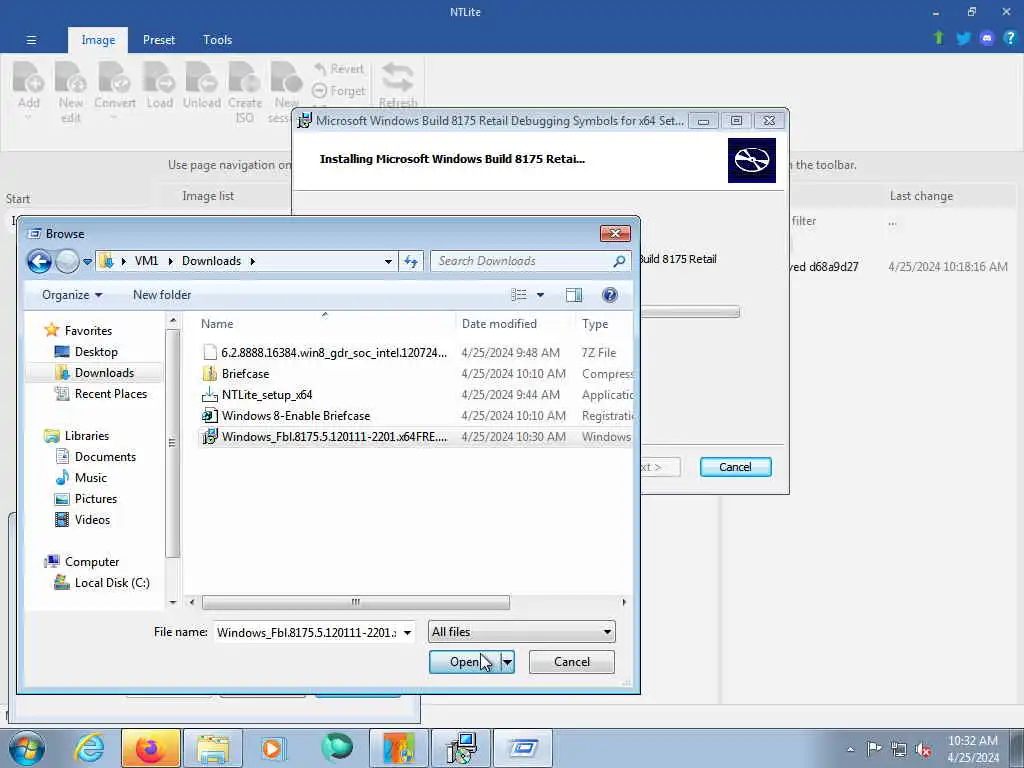Click the Open button

(464, 662)
